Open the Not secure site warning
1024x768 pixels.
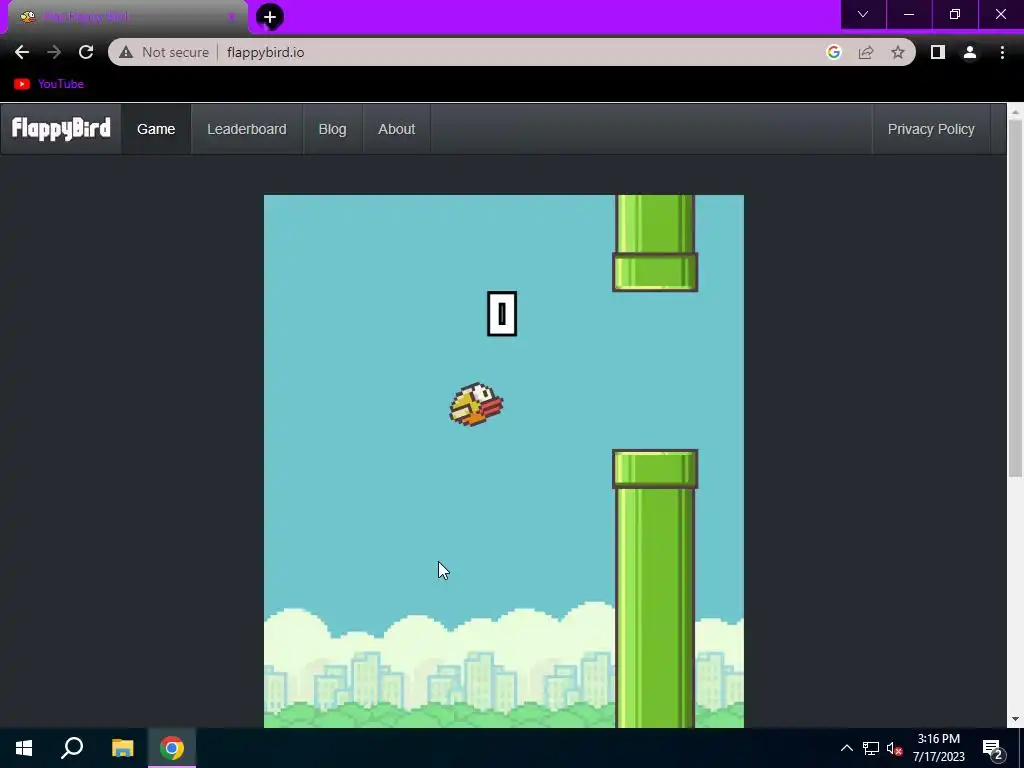(164, 52)
